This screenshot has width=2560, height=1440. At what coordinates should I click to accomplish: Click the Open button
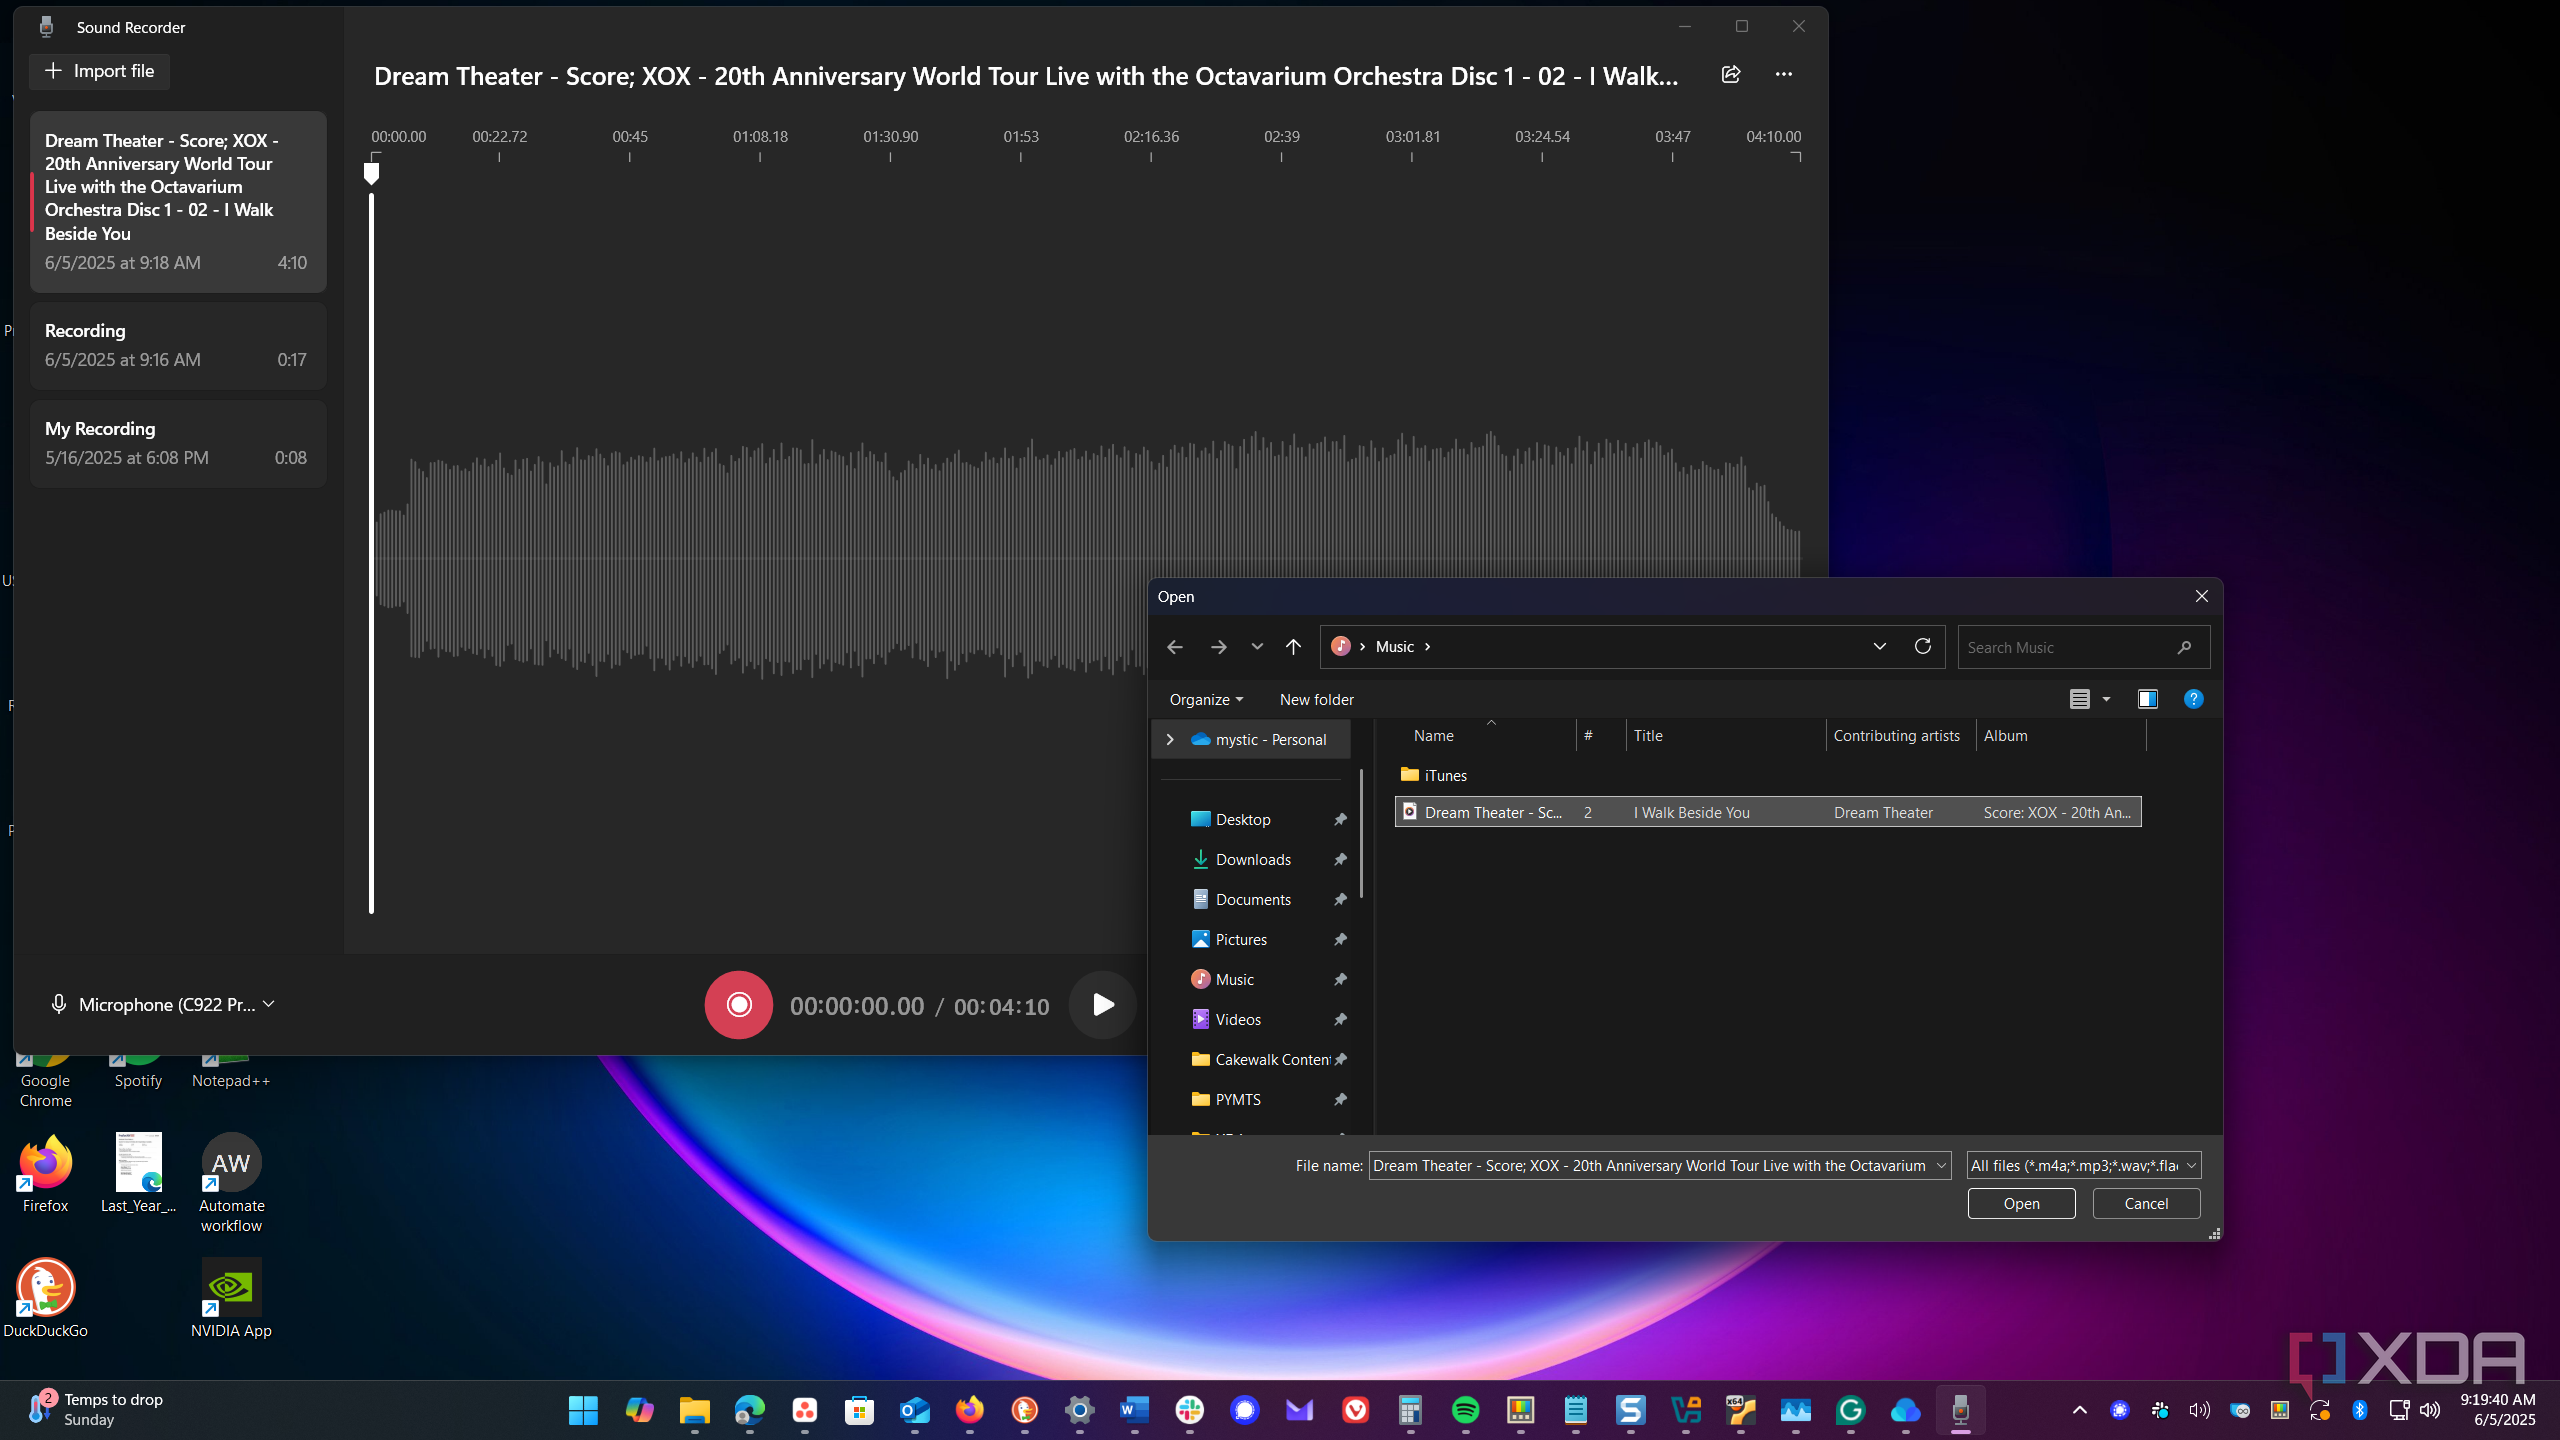[x=2021, y=1204]
